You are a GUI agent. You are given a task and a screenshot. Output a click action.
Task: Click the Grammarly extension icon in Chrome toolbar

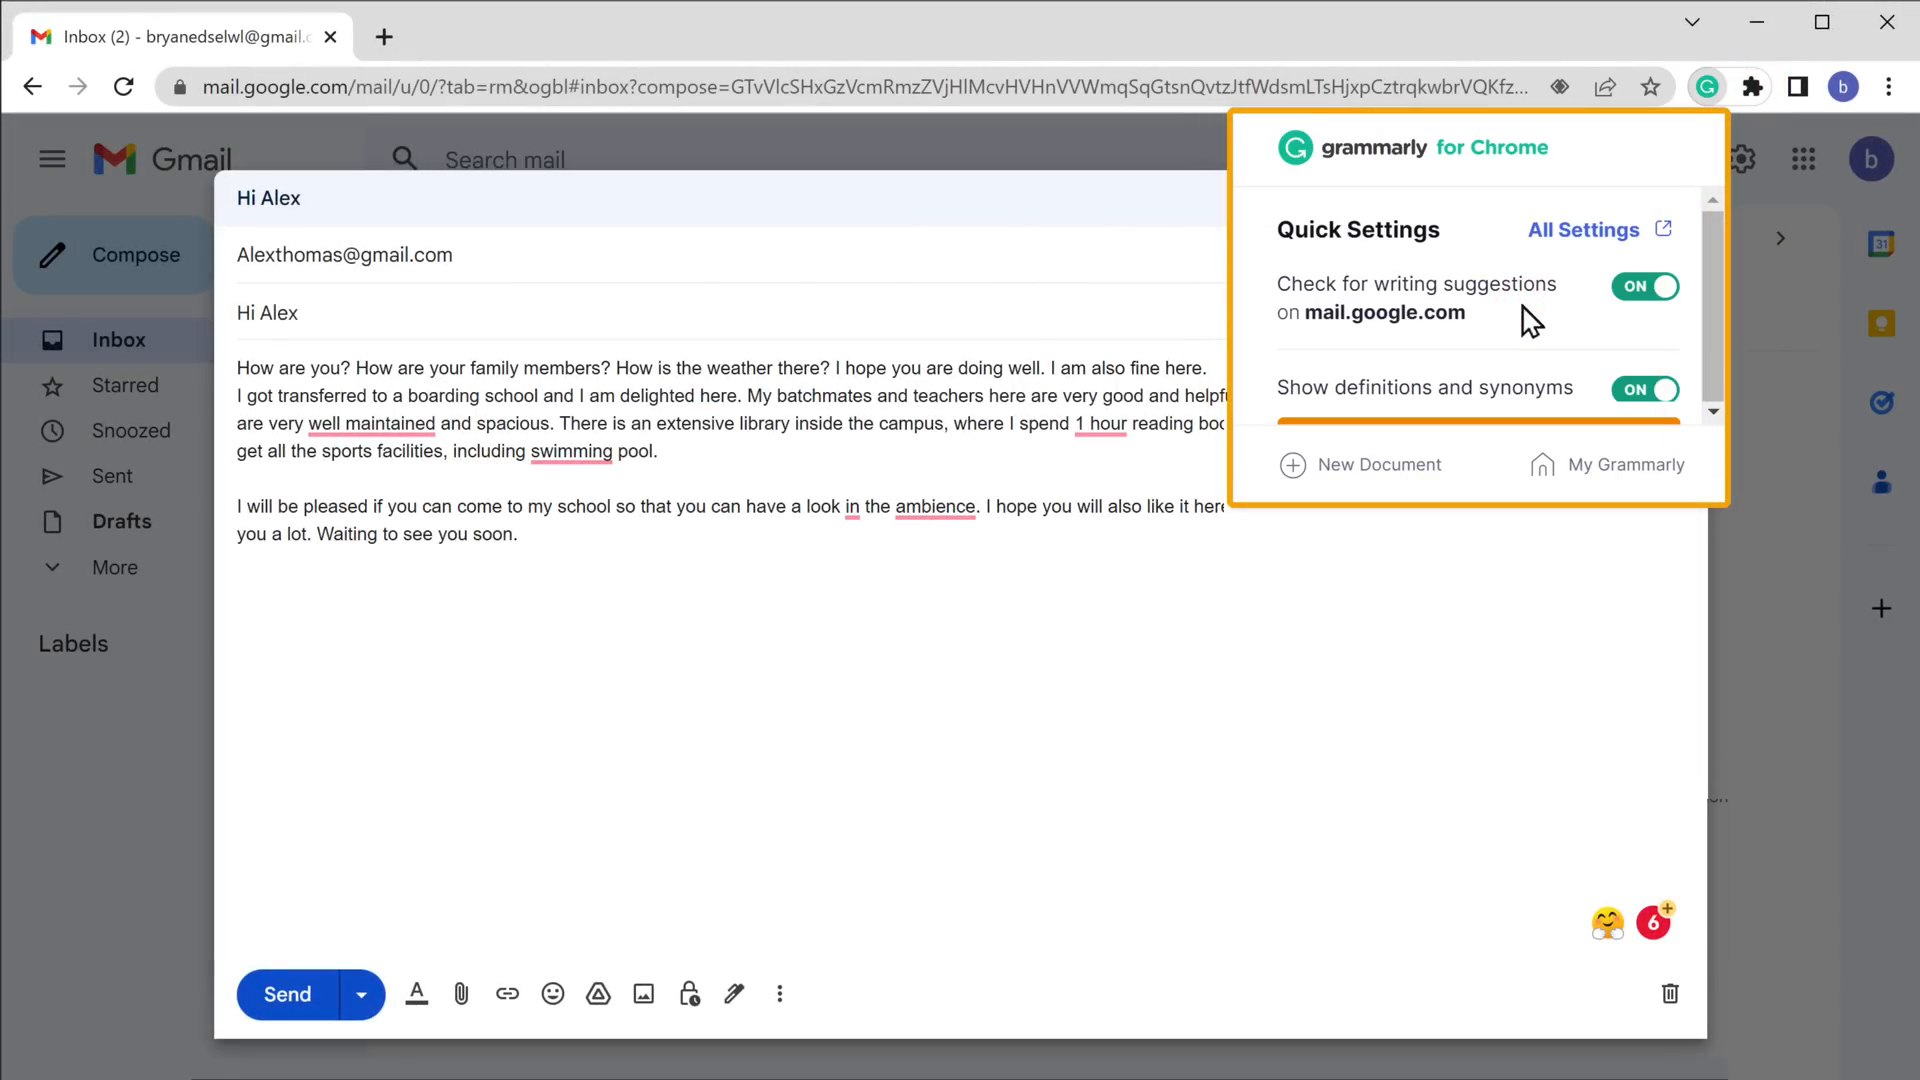point(1707,87)
